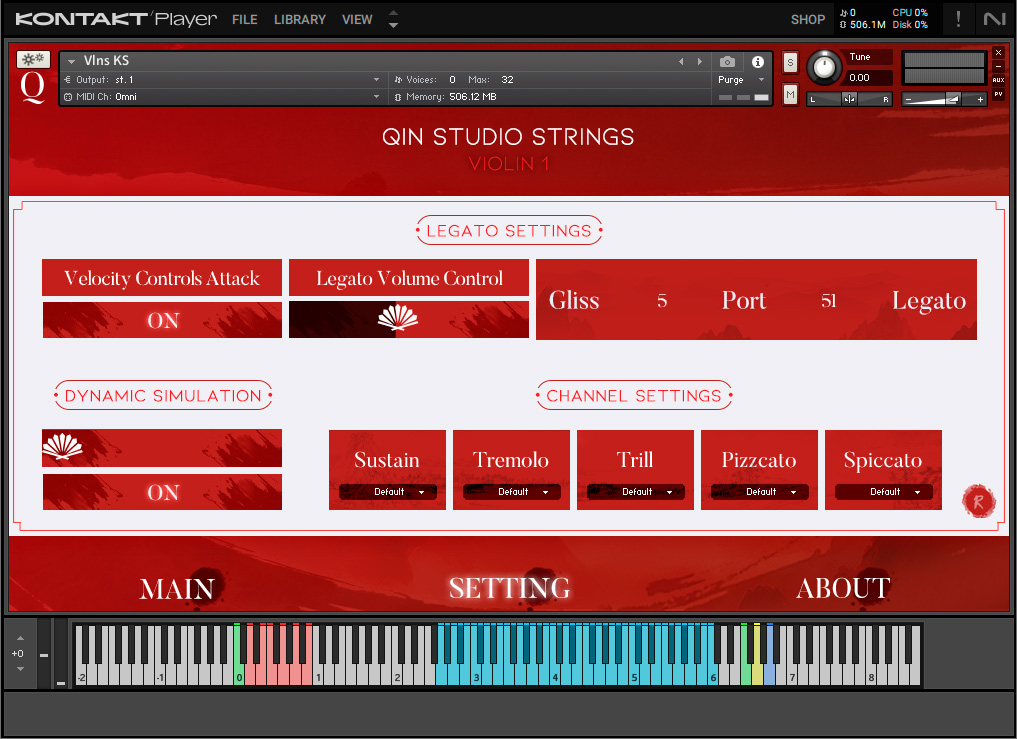Click the Dynamic Simulation slider shell handle
This screenshot has height=739, width=1017.
pos(62,446)
